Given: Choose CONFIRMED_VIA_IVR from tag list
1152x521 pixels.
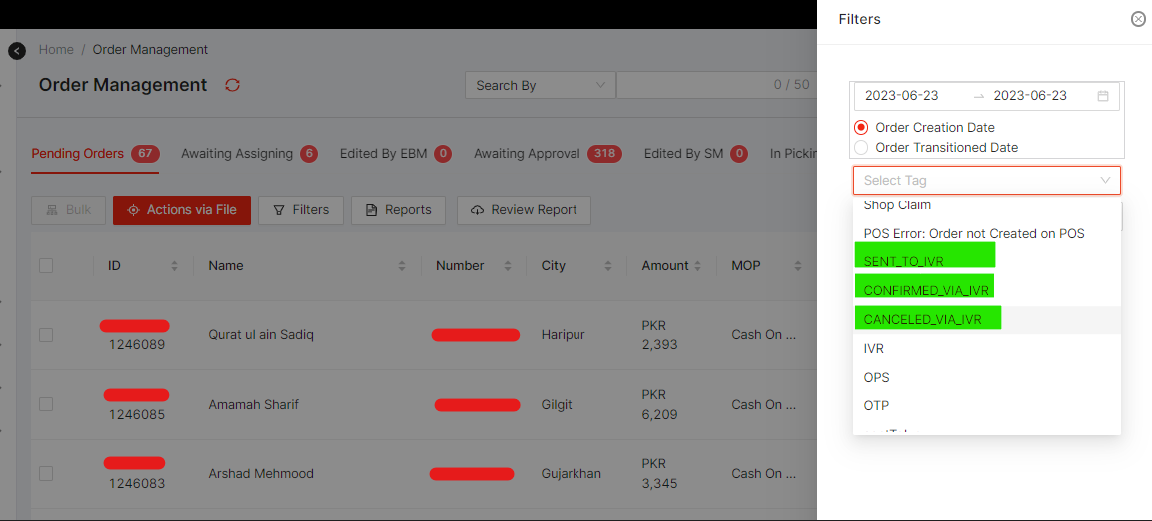Looking at the screenshot, I should 926,291.
